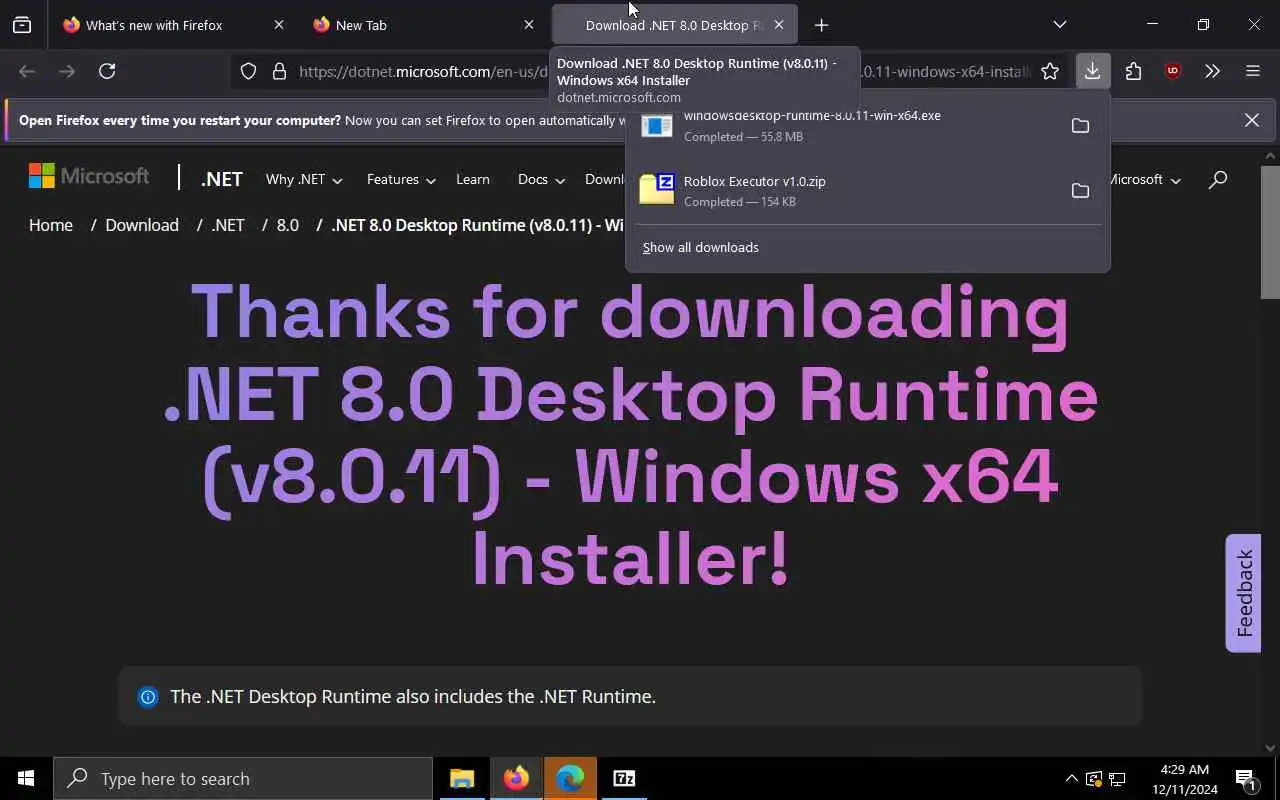Image resolution: width=1280 pixels, height=800 pixels.
Task: Click Microsoft site search magnifier
Action: click(x=1217, y=180)
